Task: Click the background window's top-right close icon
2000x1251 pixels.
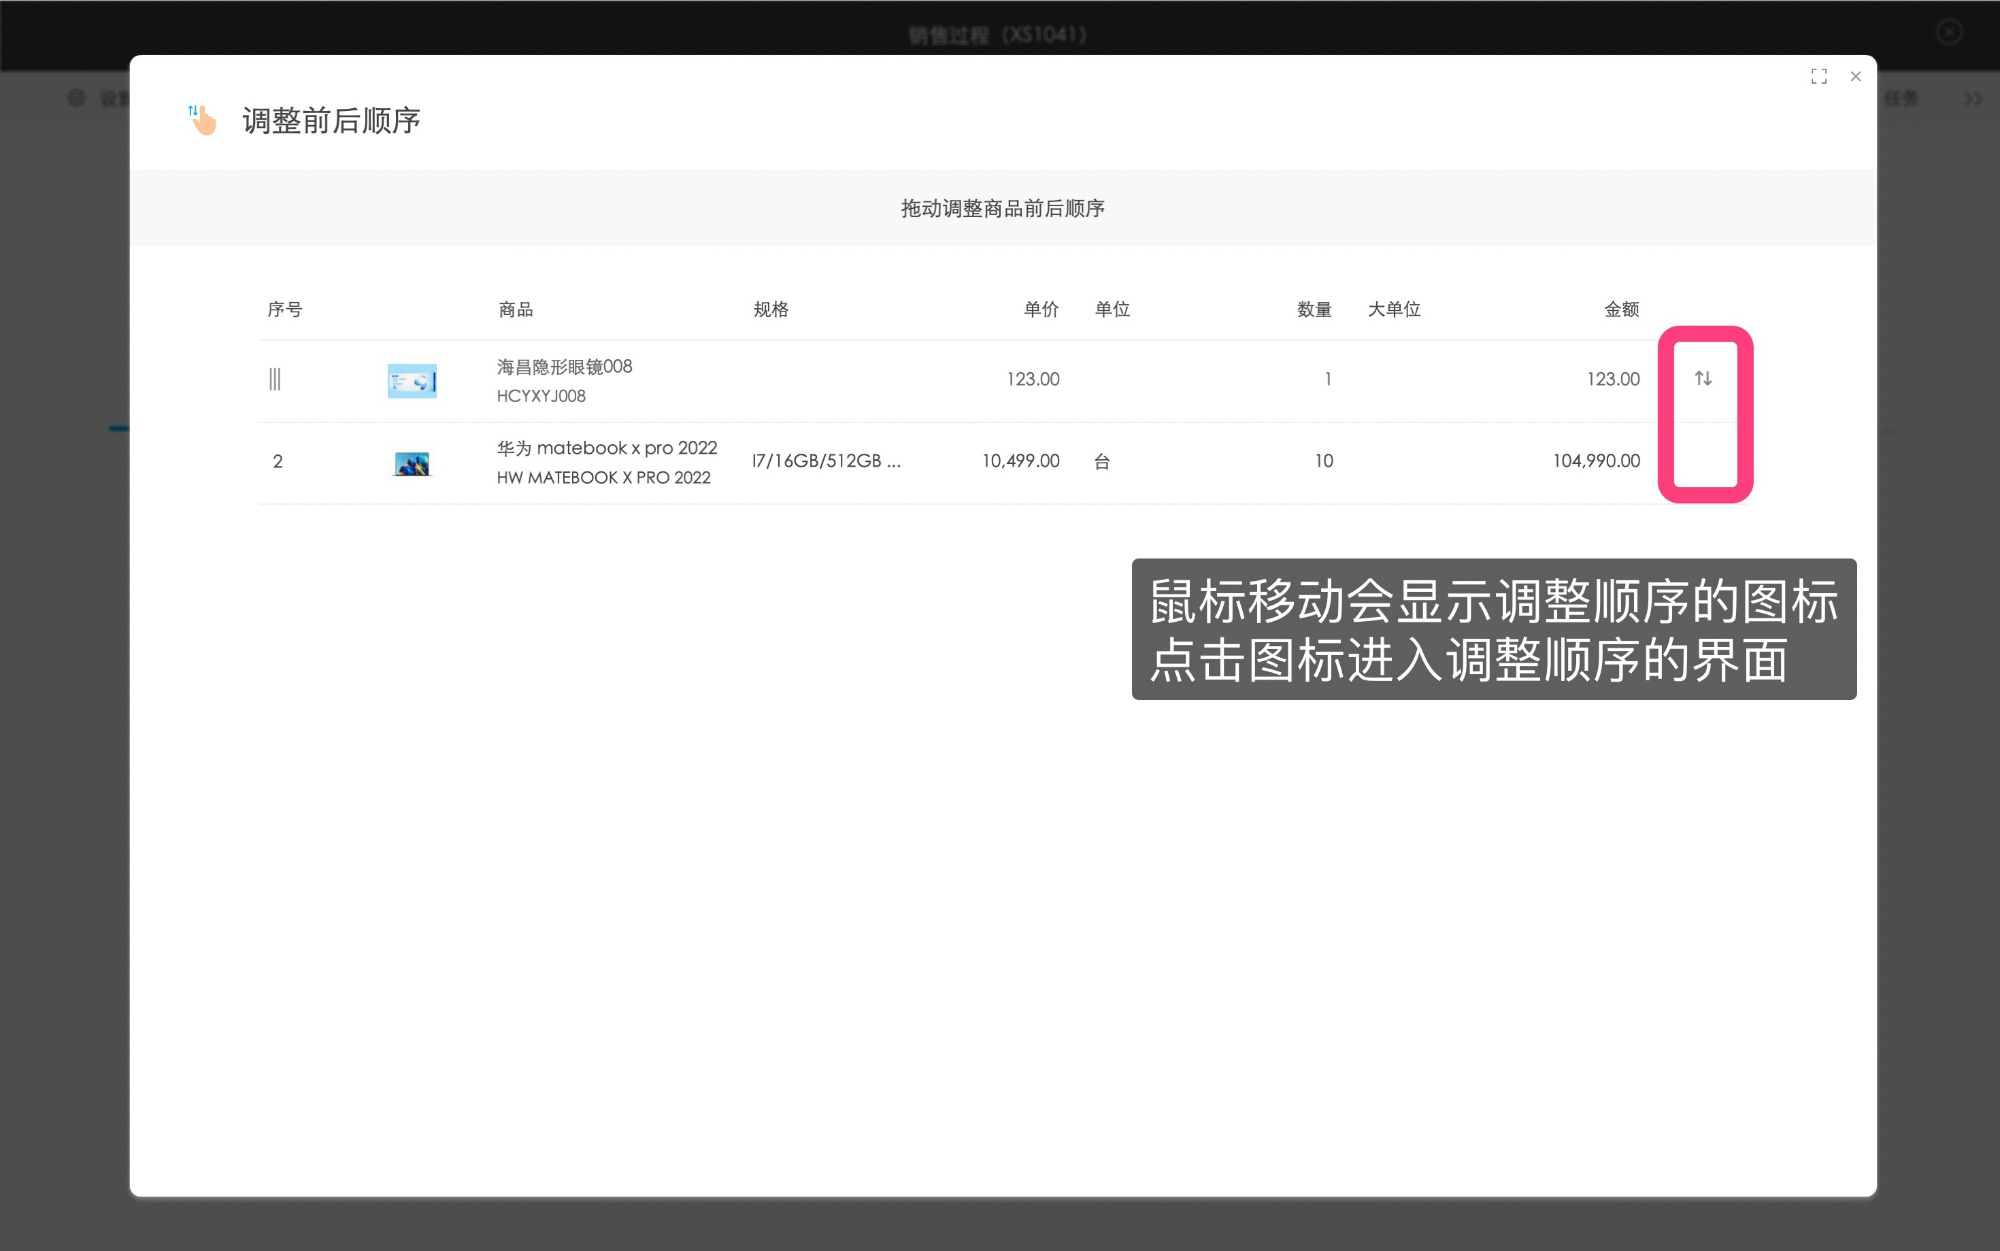Action: click(1949, 32)
